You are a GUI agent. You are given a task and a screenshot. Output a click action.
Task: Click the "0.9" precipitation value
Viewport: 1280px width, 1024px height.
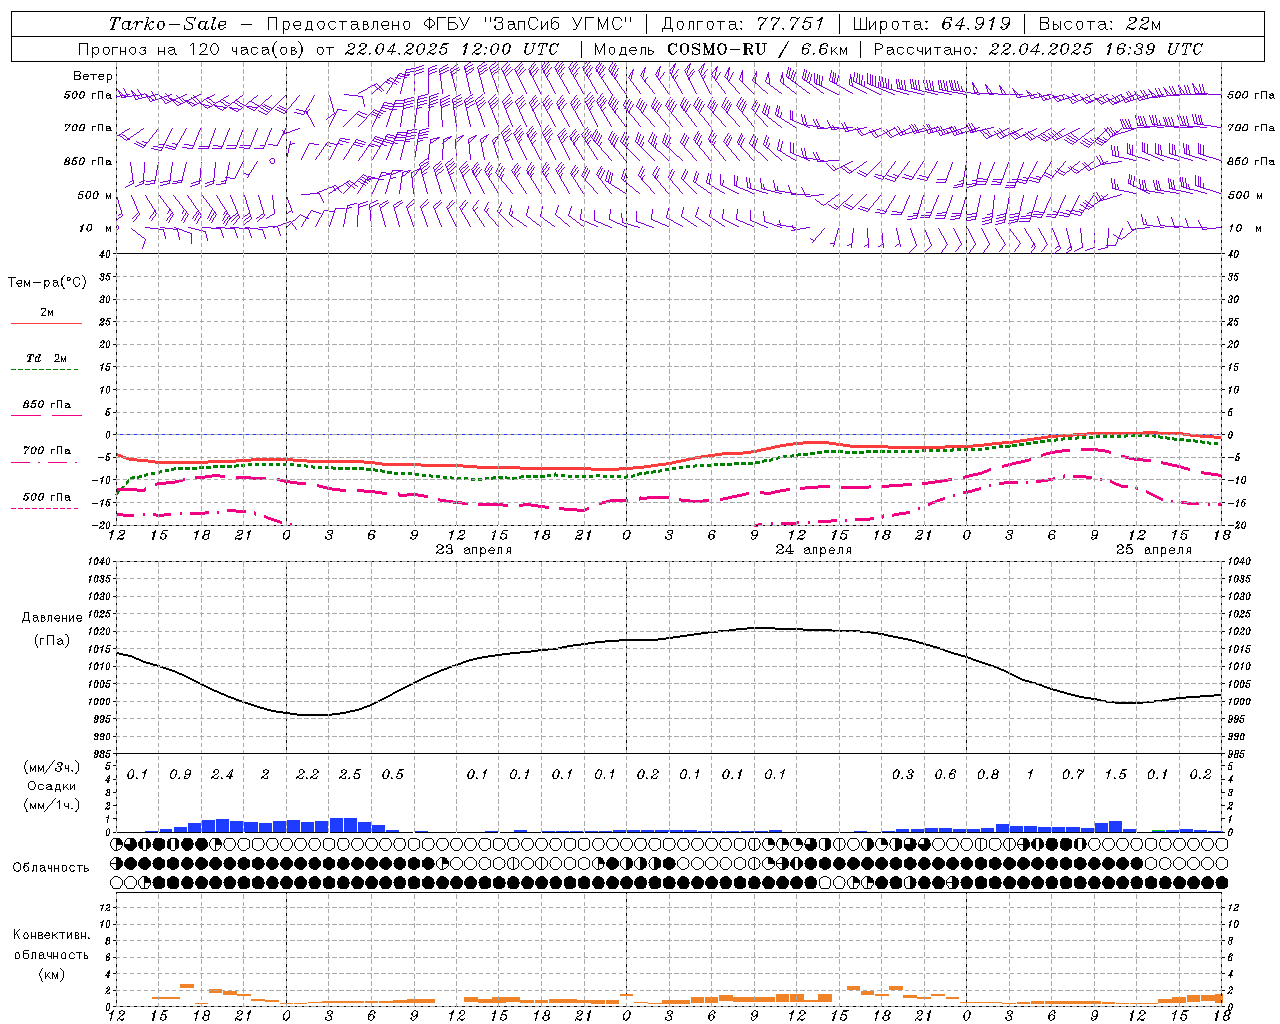tap(180, 775)
